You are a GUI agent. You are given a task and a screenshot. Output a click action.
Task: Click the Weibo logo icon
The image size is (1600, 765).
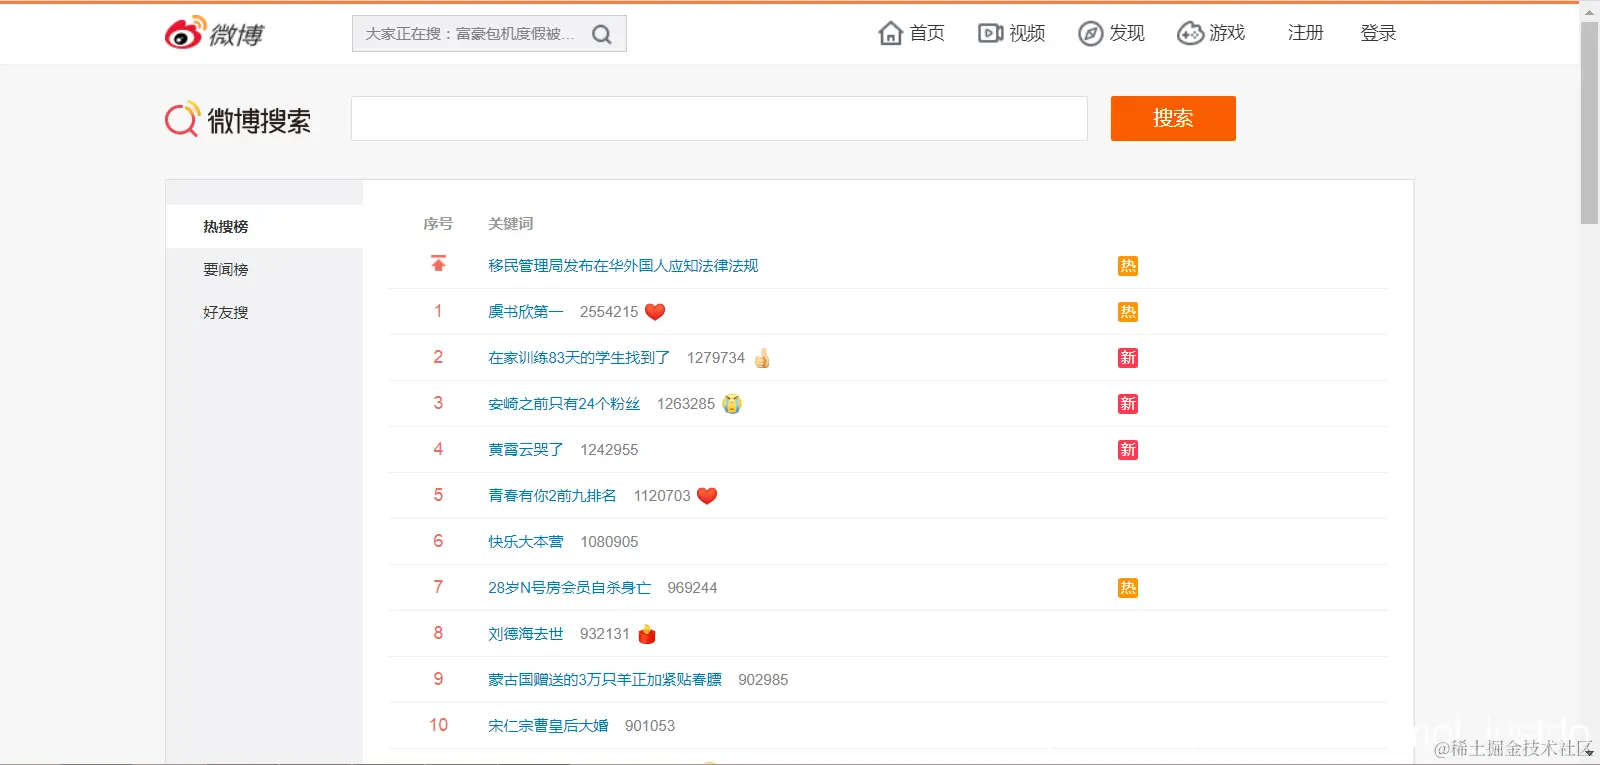coord(214,33)
